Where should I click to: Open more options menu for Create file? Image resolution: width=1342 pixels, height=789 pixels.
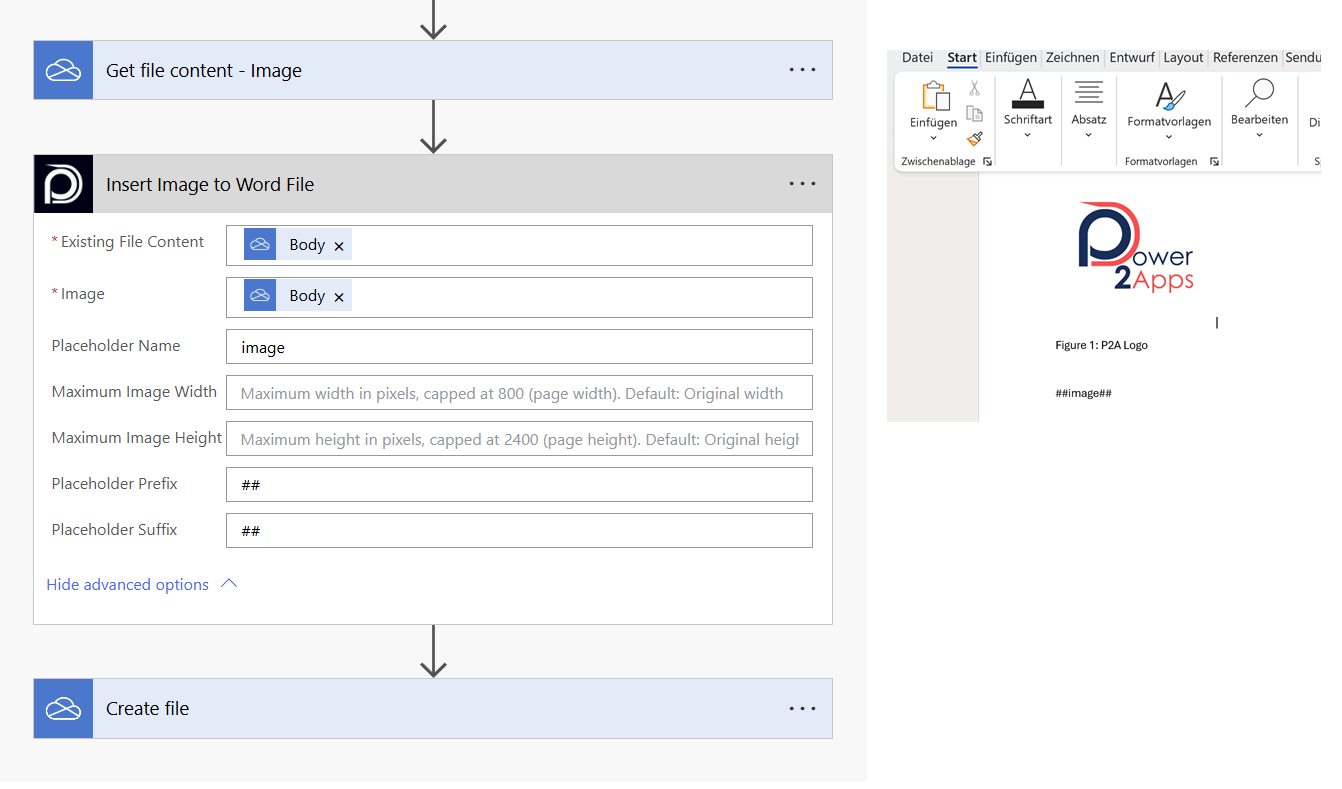click(x=802, y=709)
